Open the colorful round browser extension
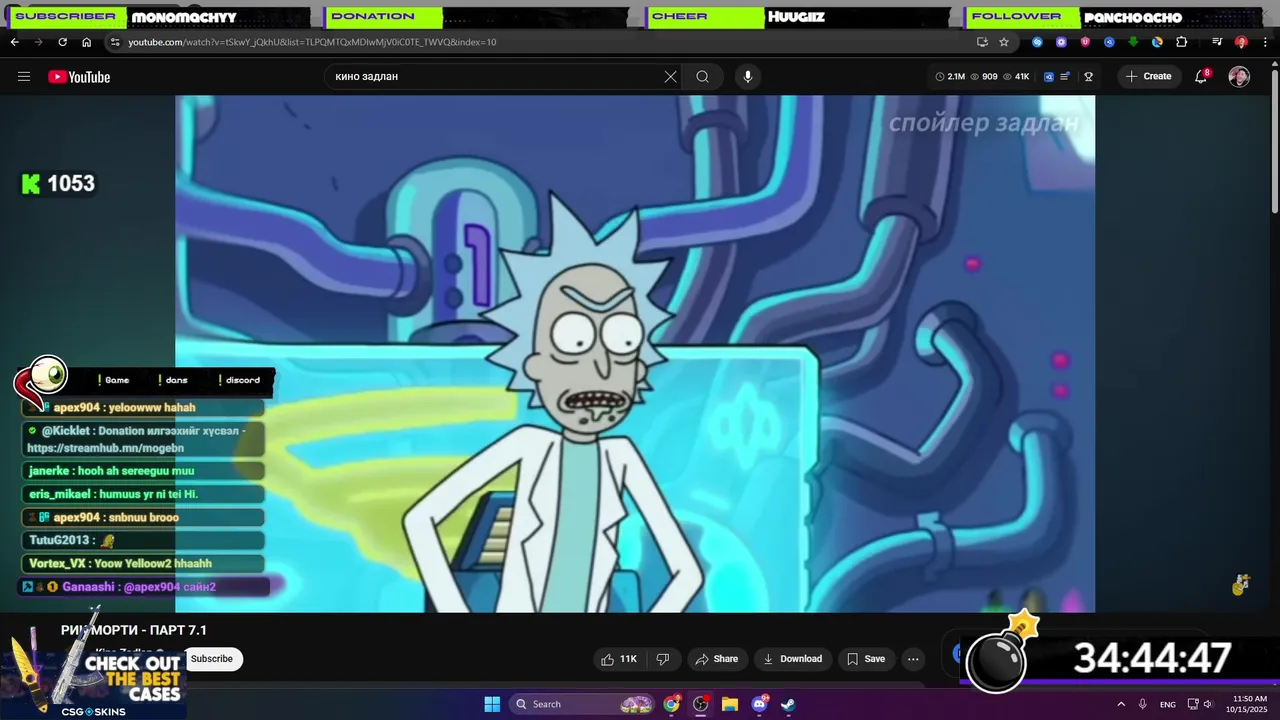The image size is (1280, 720). [1157, 42]
